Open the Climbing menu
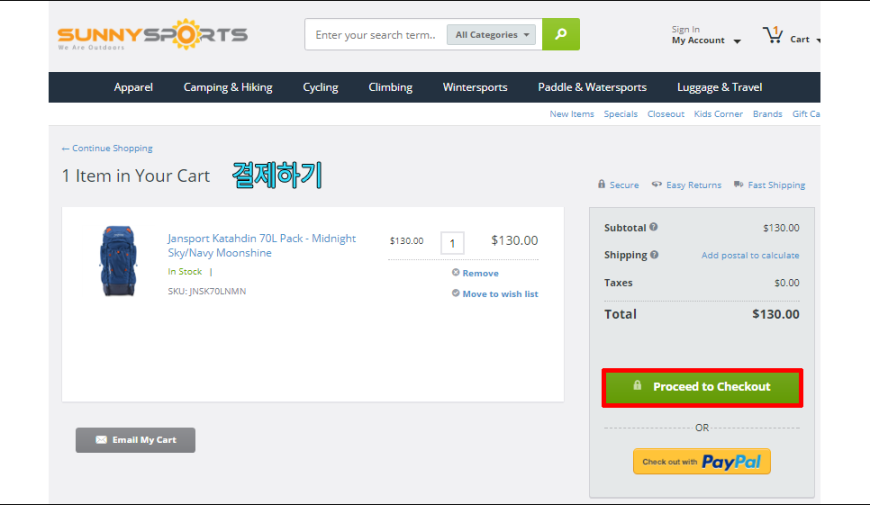 pyautogui.click(x=391, y=87)
